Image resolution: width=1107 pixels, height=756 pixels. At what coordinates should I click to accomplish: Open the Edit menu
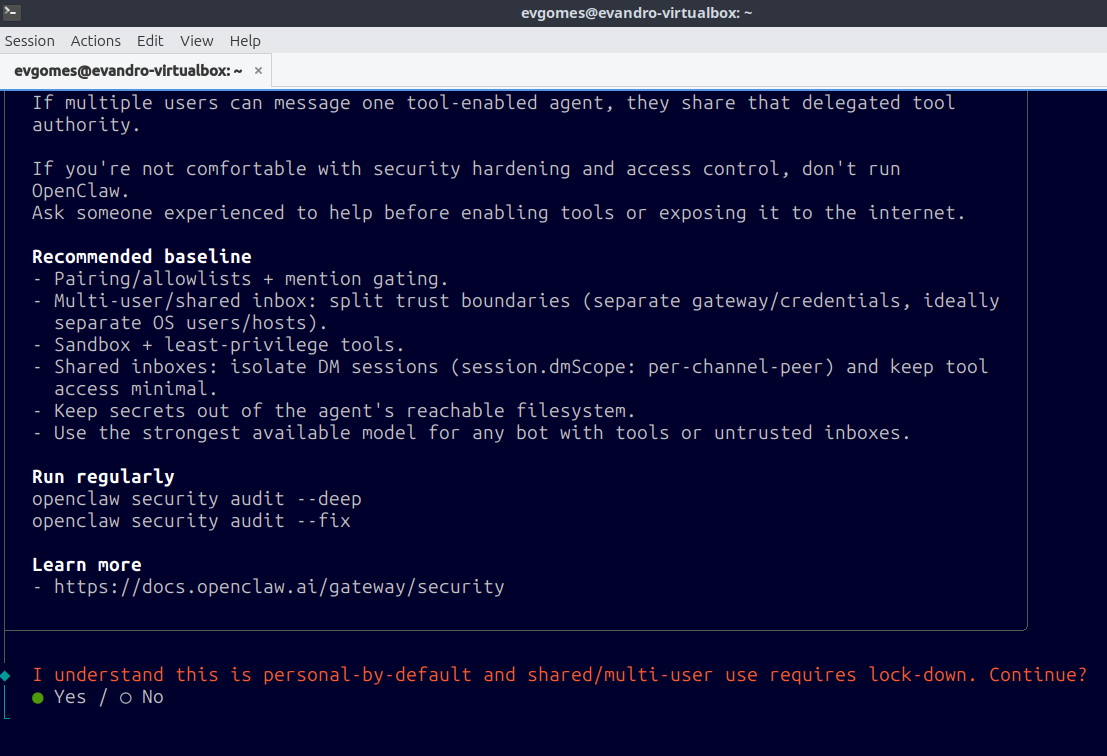[150, 41]
